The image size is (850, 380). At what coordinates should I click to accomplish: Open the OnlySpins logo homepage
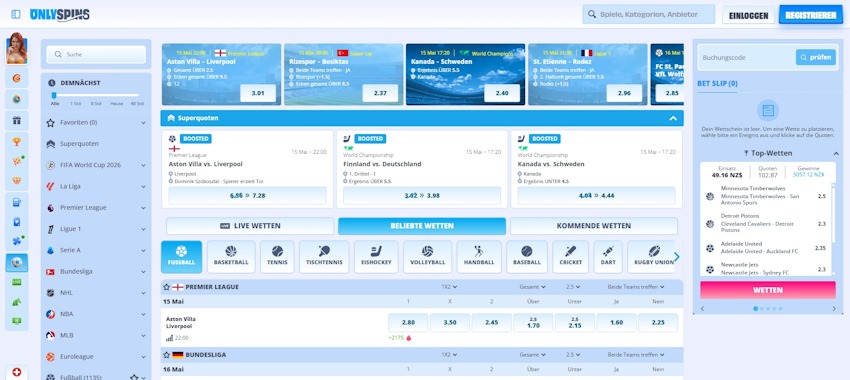[60, 15]
